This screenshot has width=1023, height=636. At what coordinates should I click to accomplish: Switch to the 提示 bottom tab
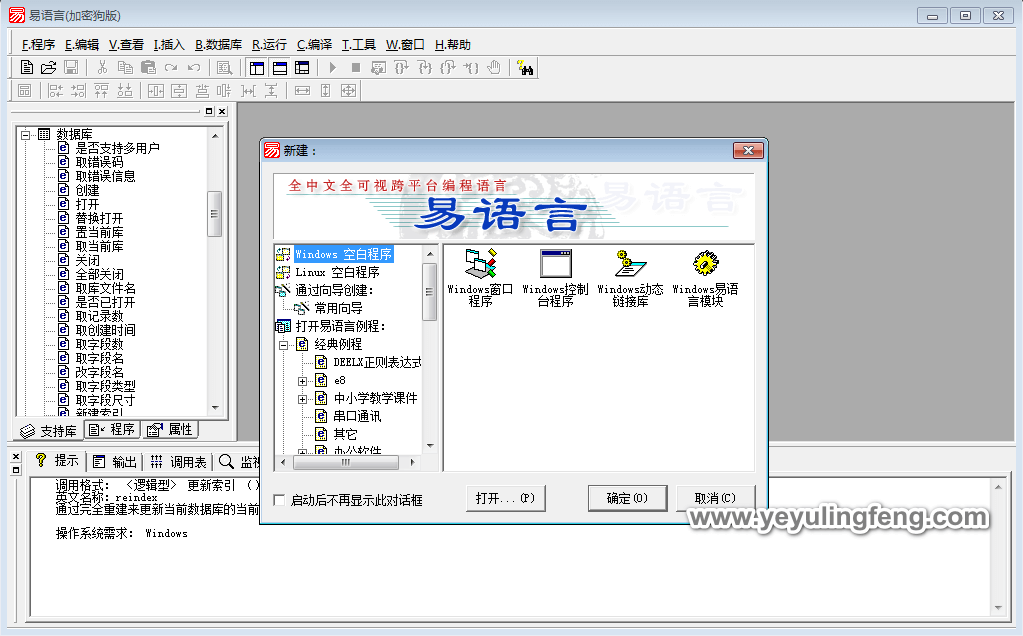(57, 461)
